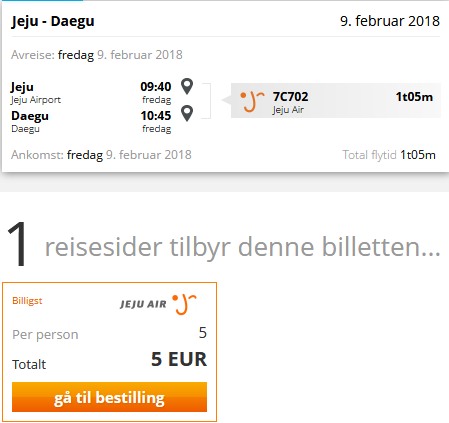Click the Daegu arrival location pin icon
Viewport: 449px width, 423px height.
187,113
